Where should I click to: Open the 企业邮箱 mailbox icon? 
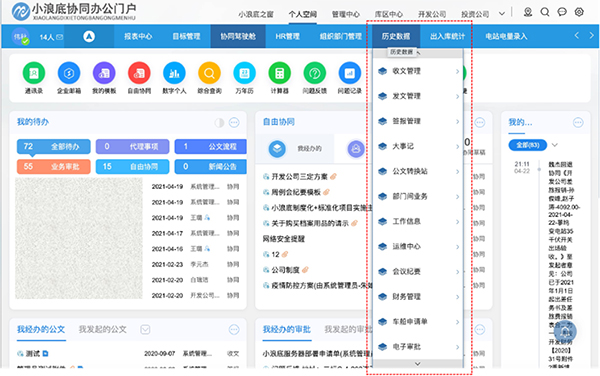tap(69, 73)
